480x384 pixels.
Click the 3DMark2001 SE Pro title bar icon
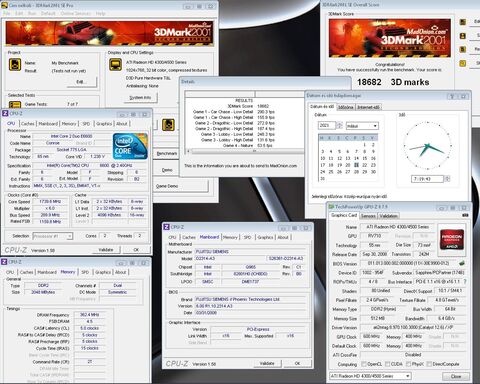pos(5,5)
